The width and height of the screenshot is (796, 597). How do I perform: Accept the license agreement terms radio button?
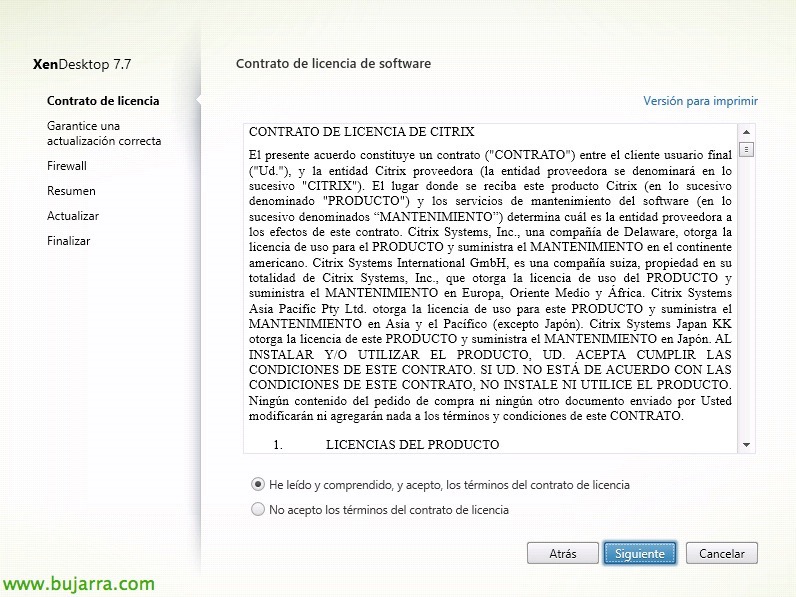coord(258,484)
